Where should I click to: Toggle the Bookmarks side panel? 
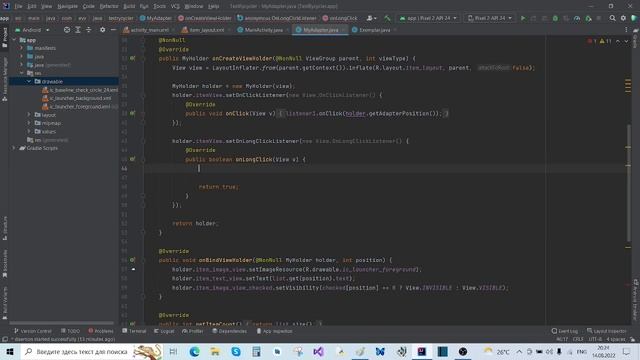(x=4, y=264)
